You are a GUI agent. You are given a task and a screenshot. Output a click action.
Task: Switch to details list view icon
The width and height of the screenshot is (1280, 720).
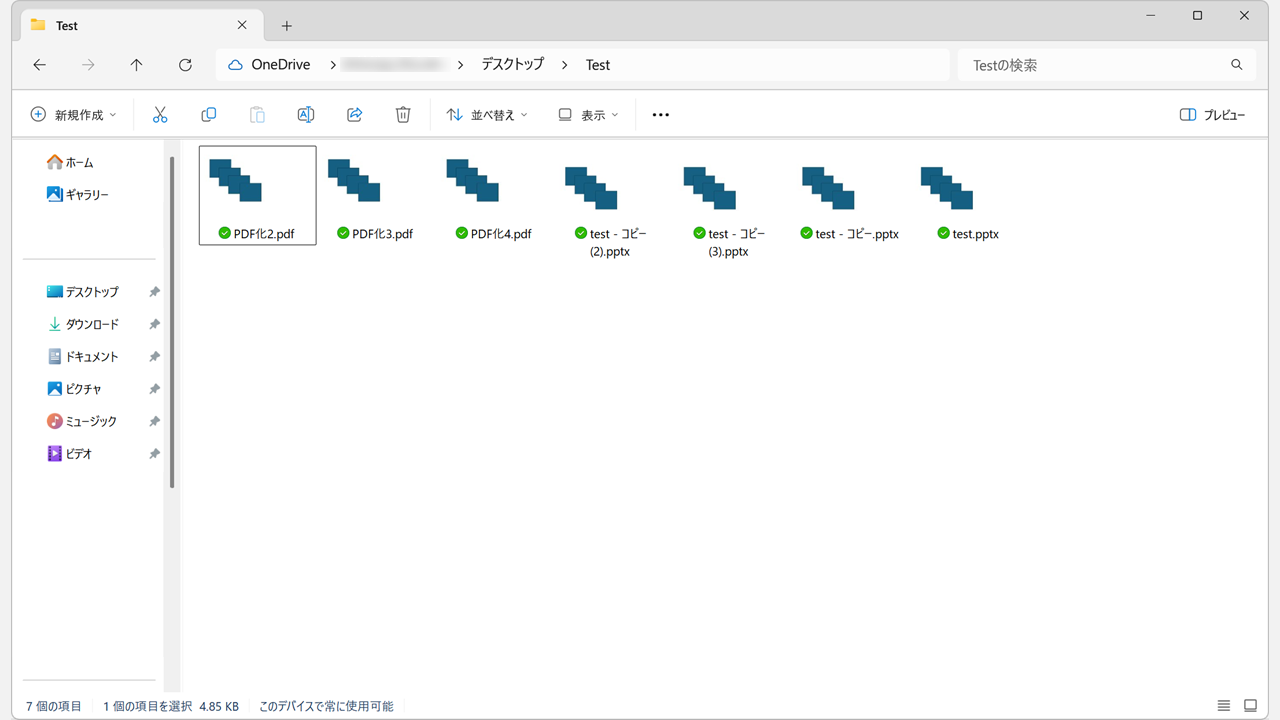coord(1224,706)
